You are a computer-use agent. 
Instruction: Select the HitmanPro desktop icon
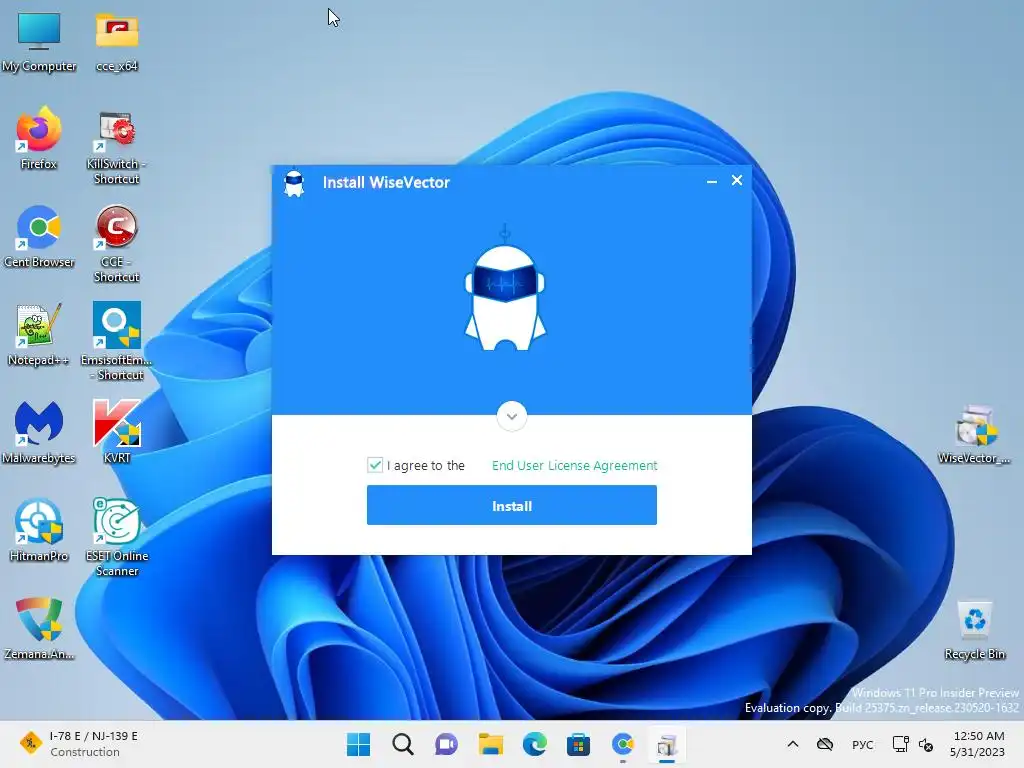point(39,531)
